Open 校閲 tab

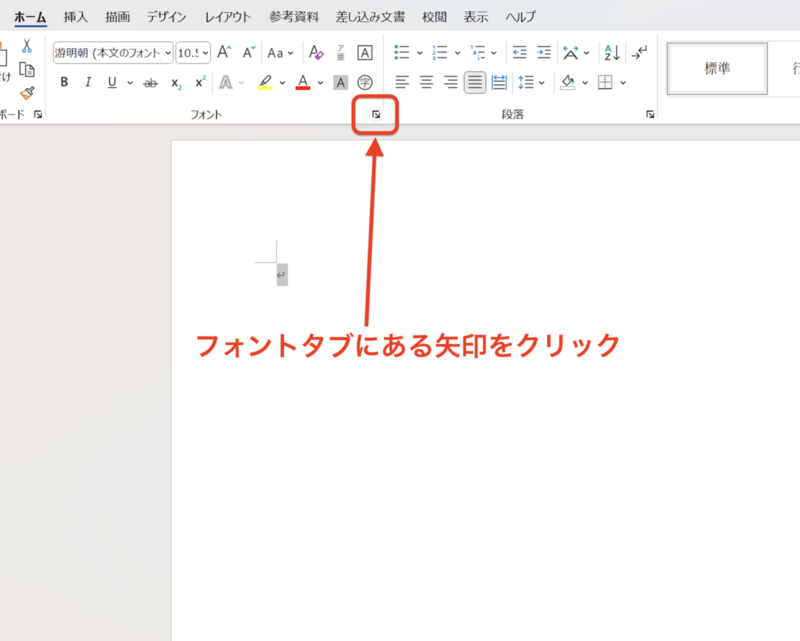point(434,17)
